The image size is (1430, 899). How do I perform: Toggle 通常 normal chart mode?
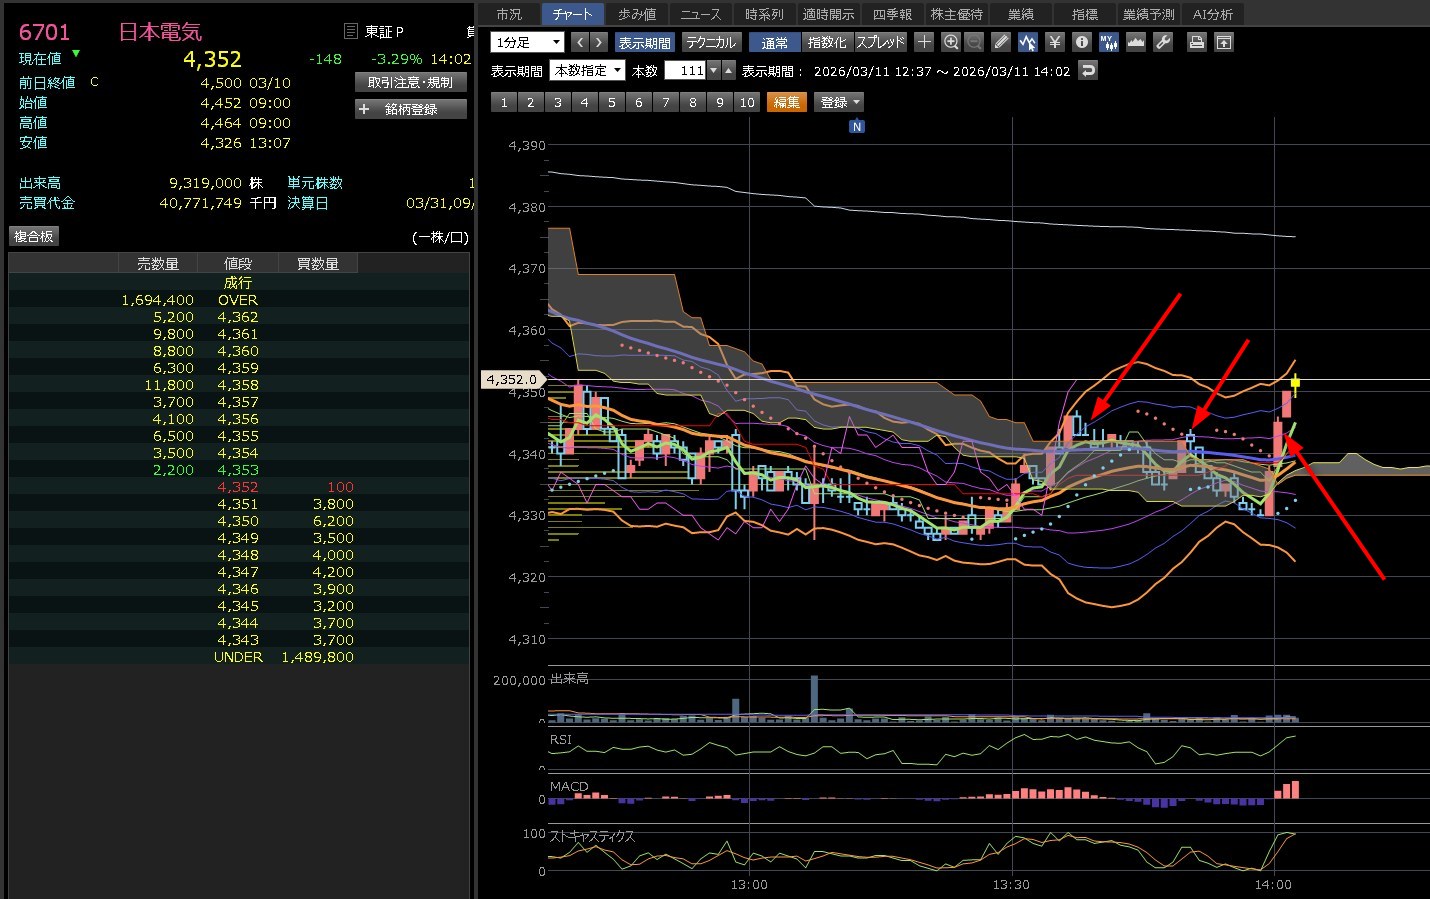point(774,43)
